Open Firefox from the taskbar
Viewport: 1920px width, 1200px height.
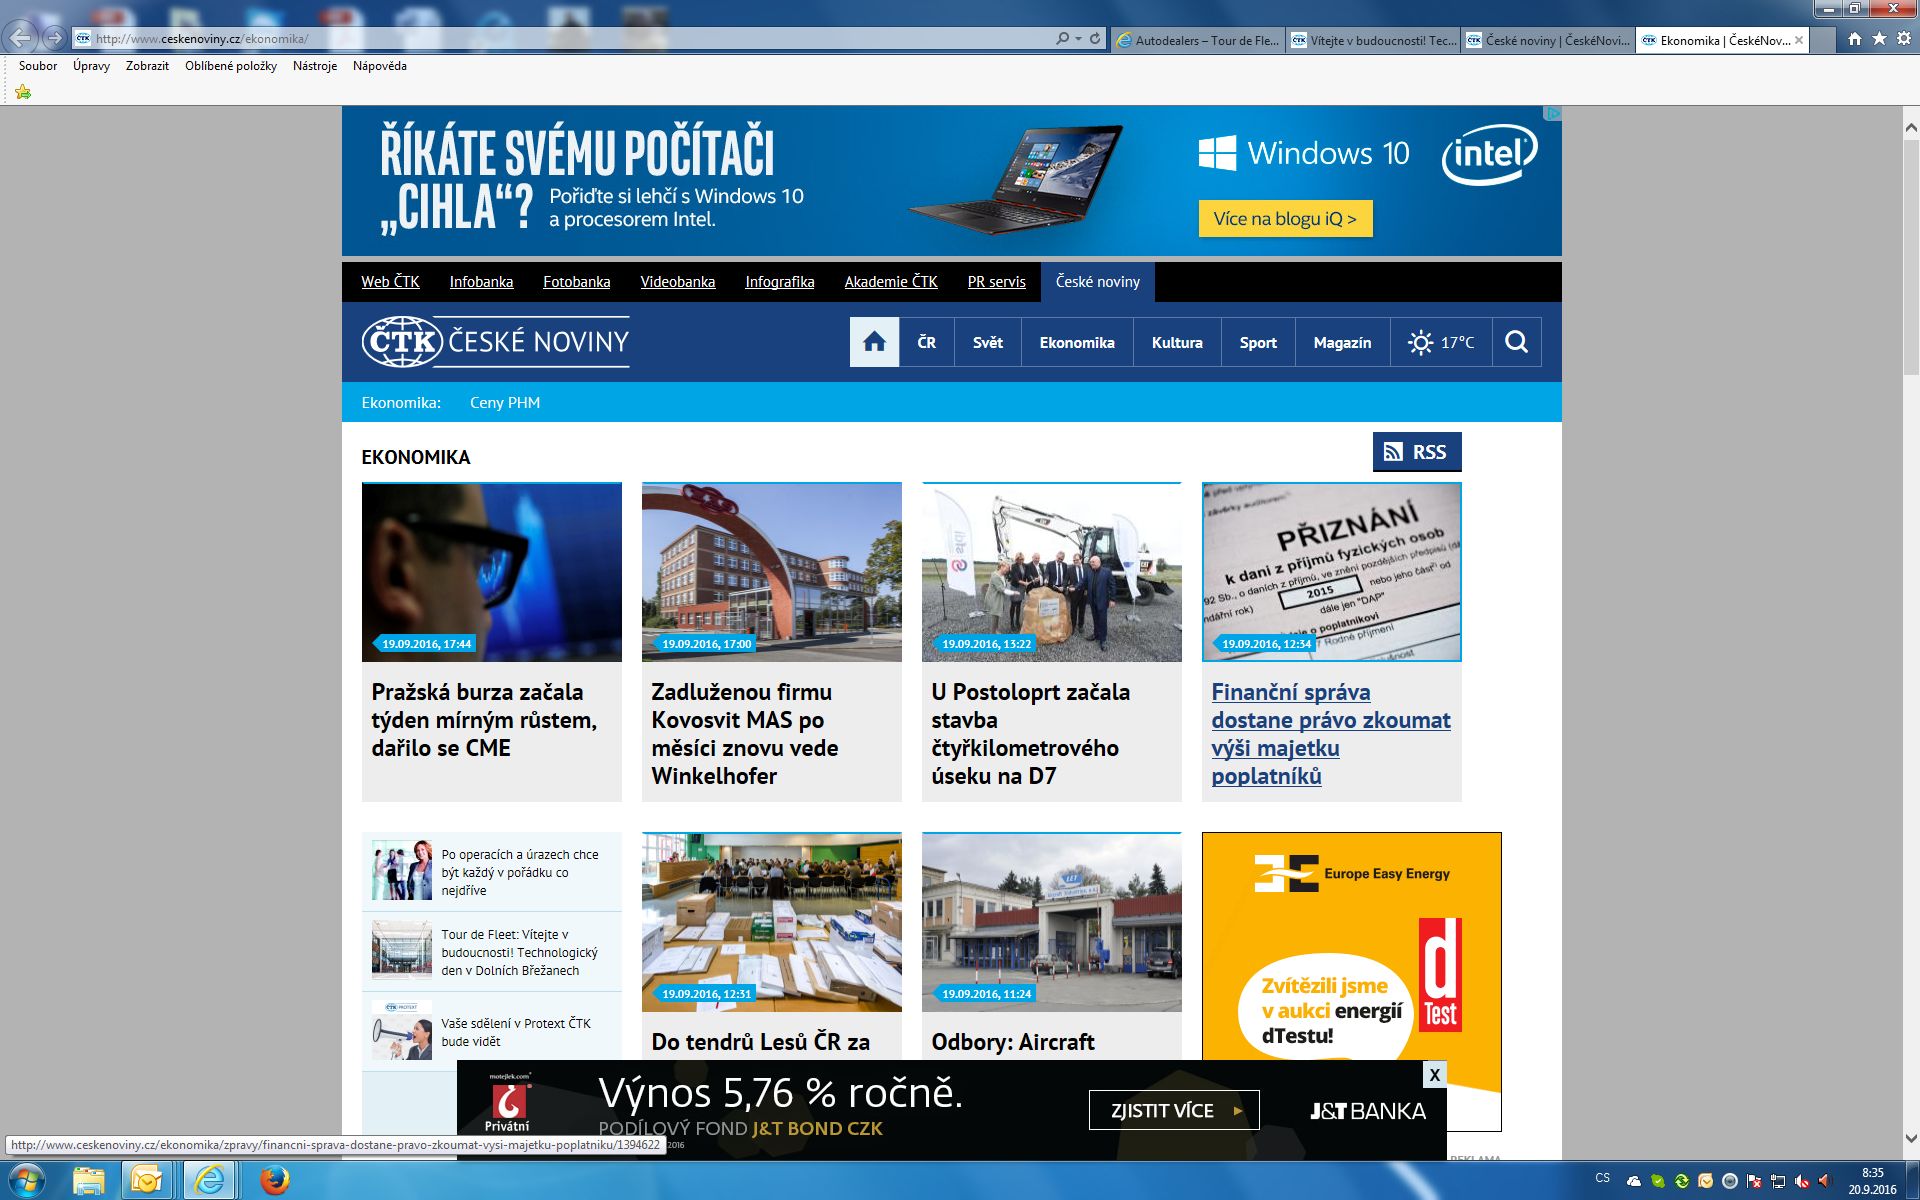click(274, 1180)
